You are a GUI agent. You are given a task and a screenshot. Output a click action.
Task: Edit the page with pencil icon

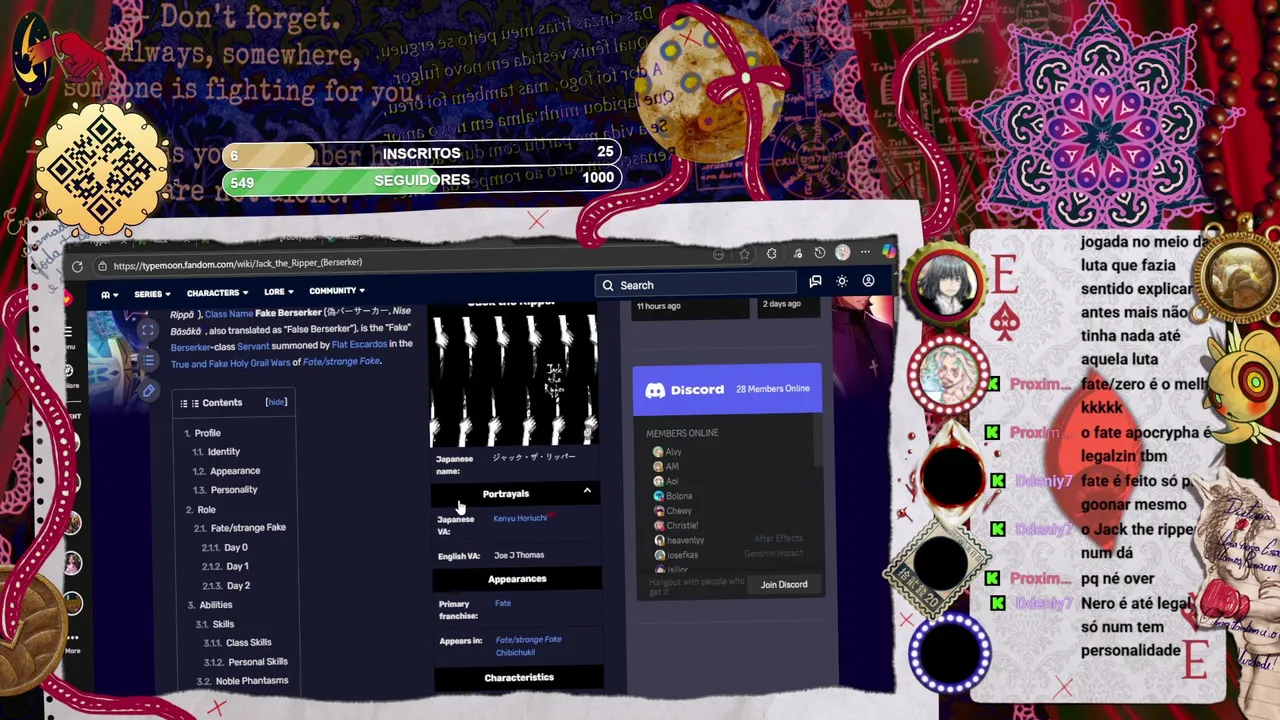coord(148,391)
